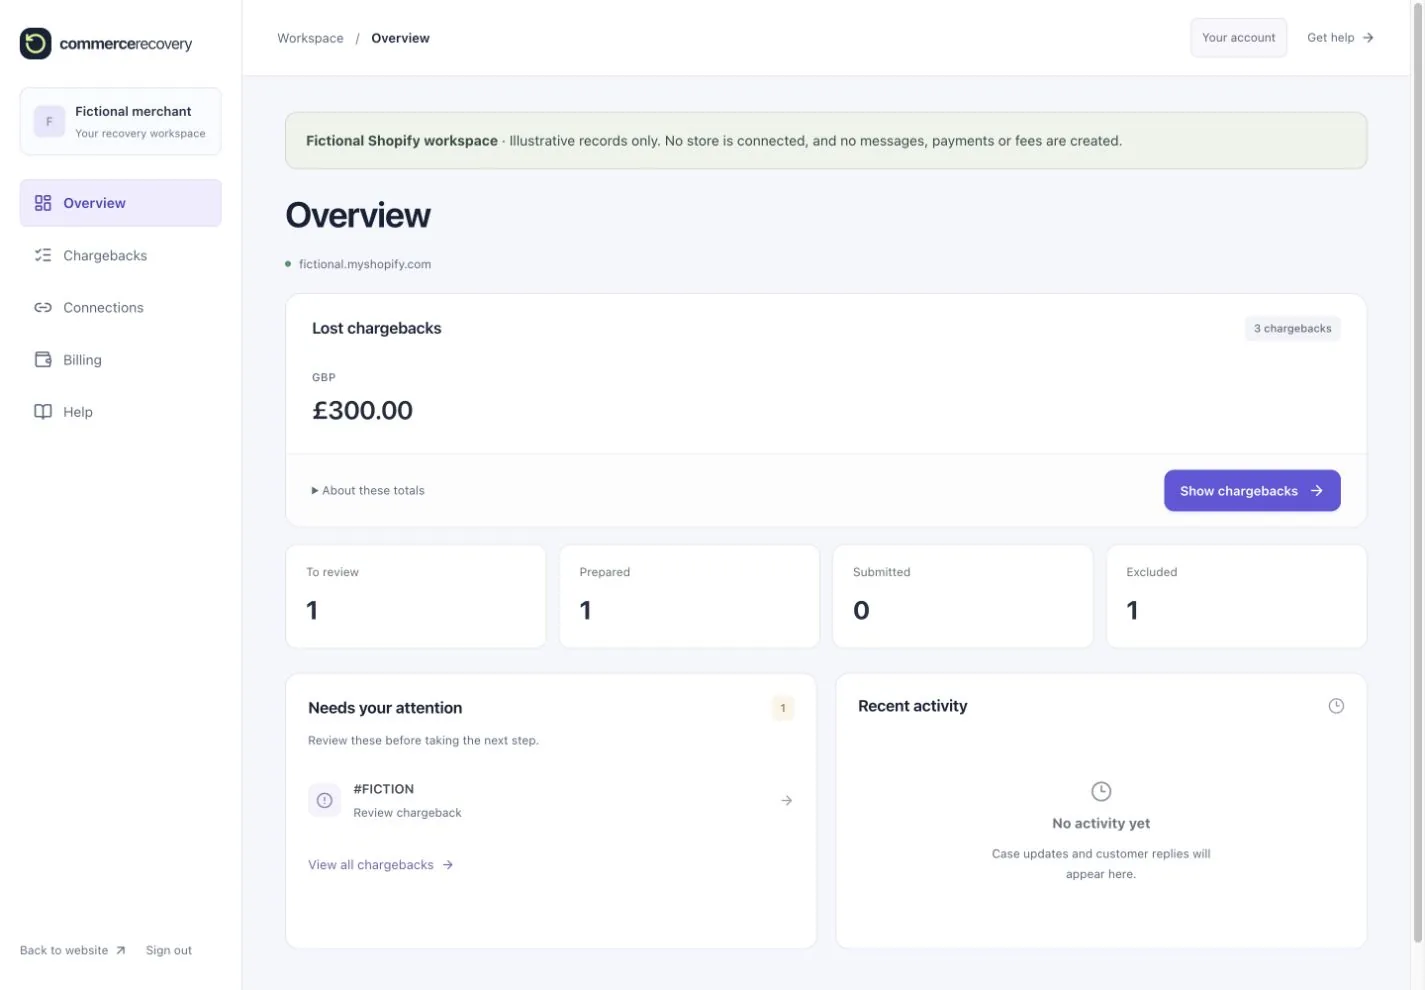This screenshot has width=1425, height=990.
Task: Click the arrow icon beside Get help
Action: pyautogui.click(x=1368, y=37)
